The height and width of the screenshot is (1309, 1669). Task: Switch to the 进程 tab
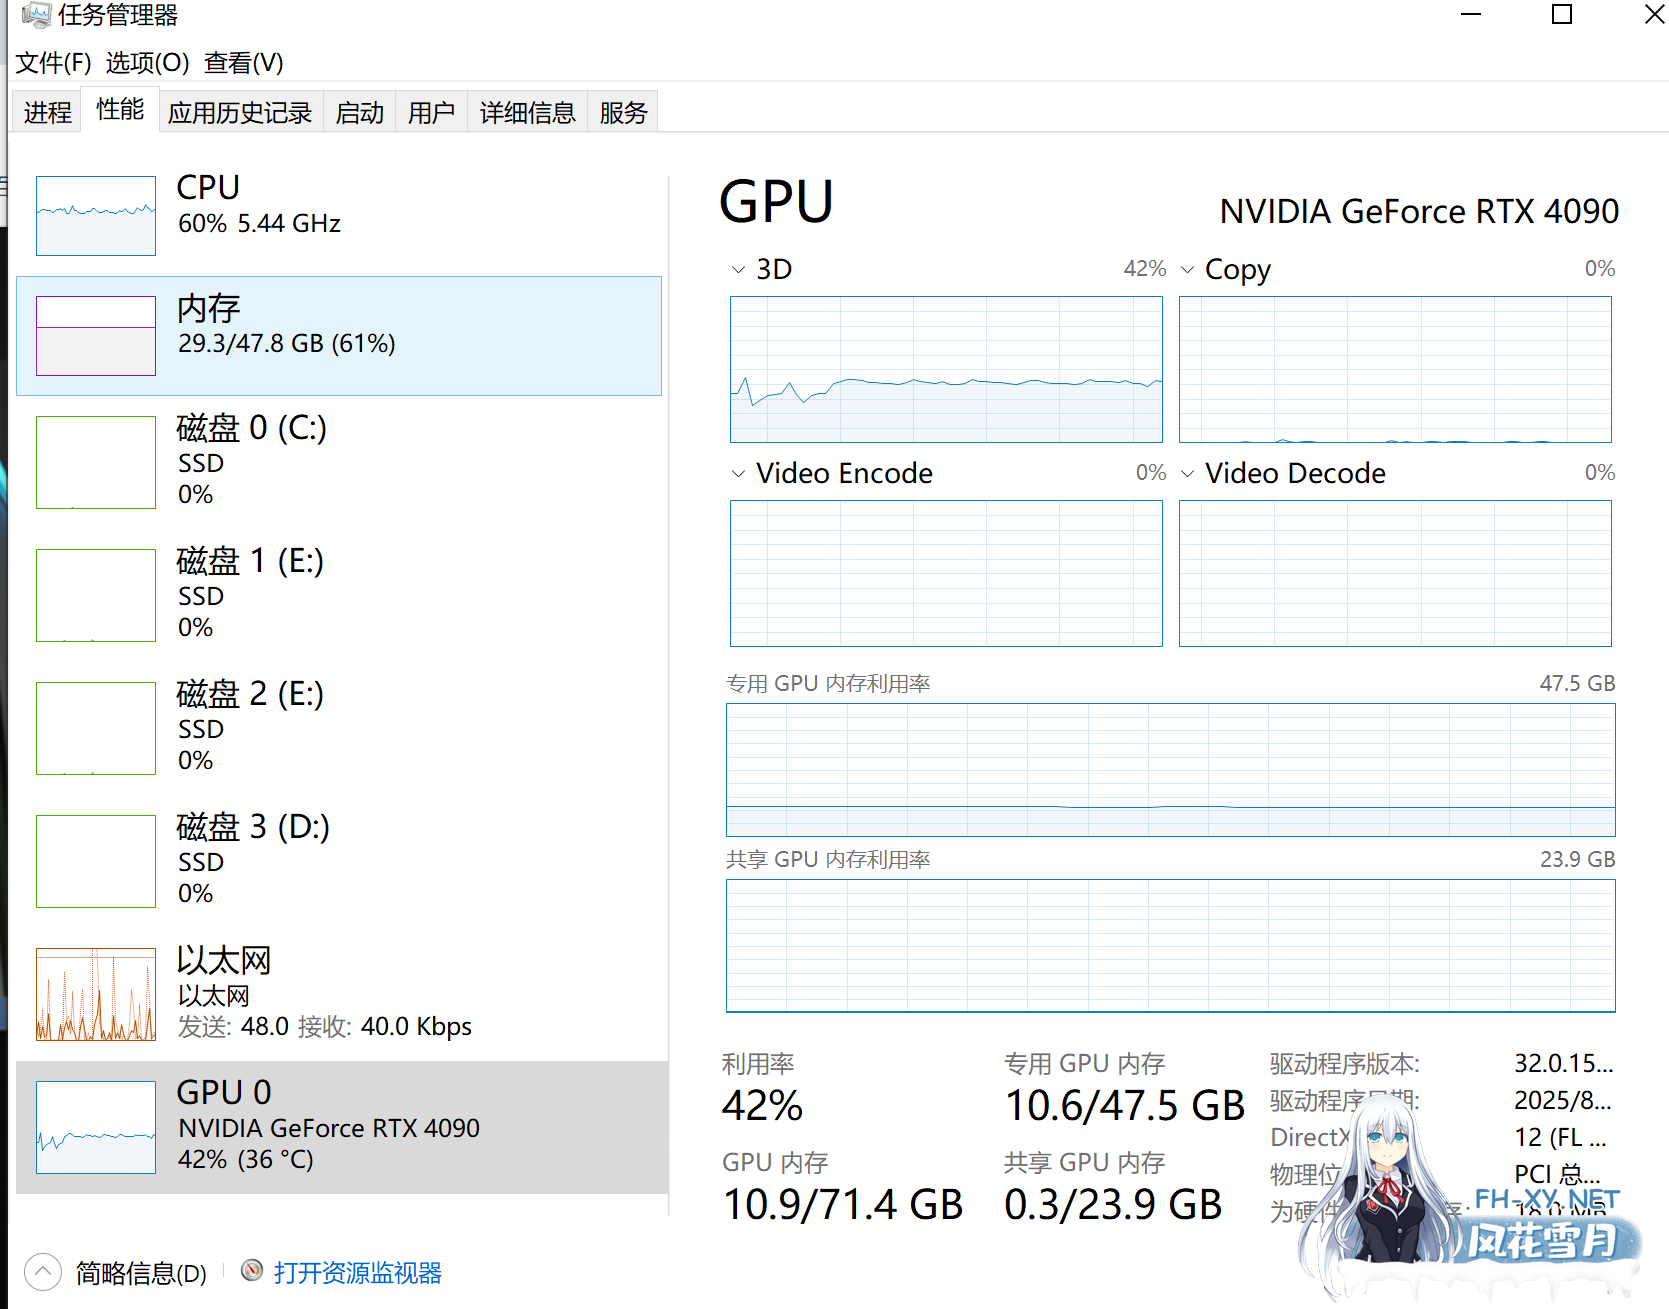pos(45,111)
